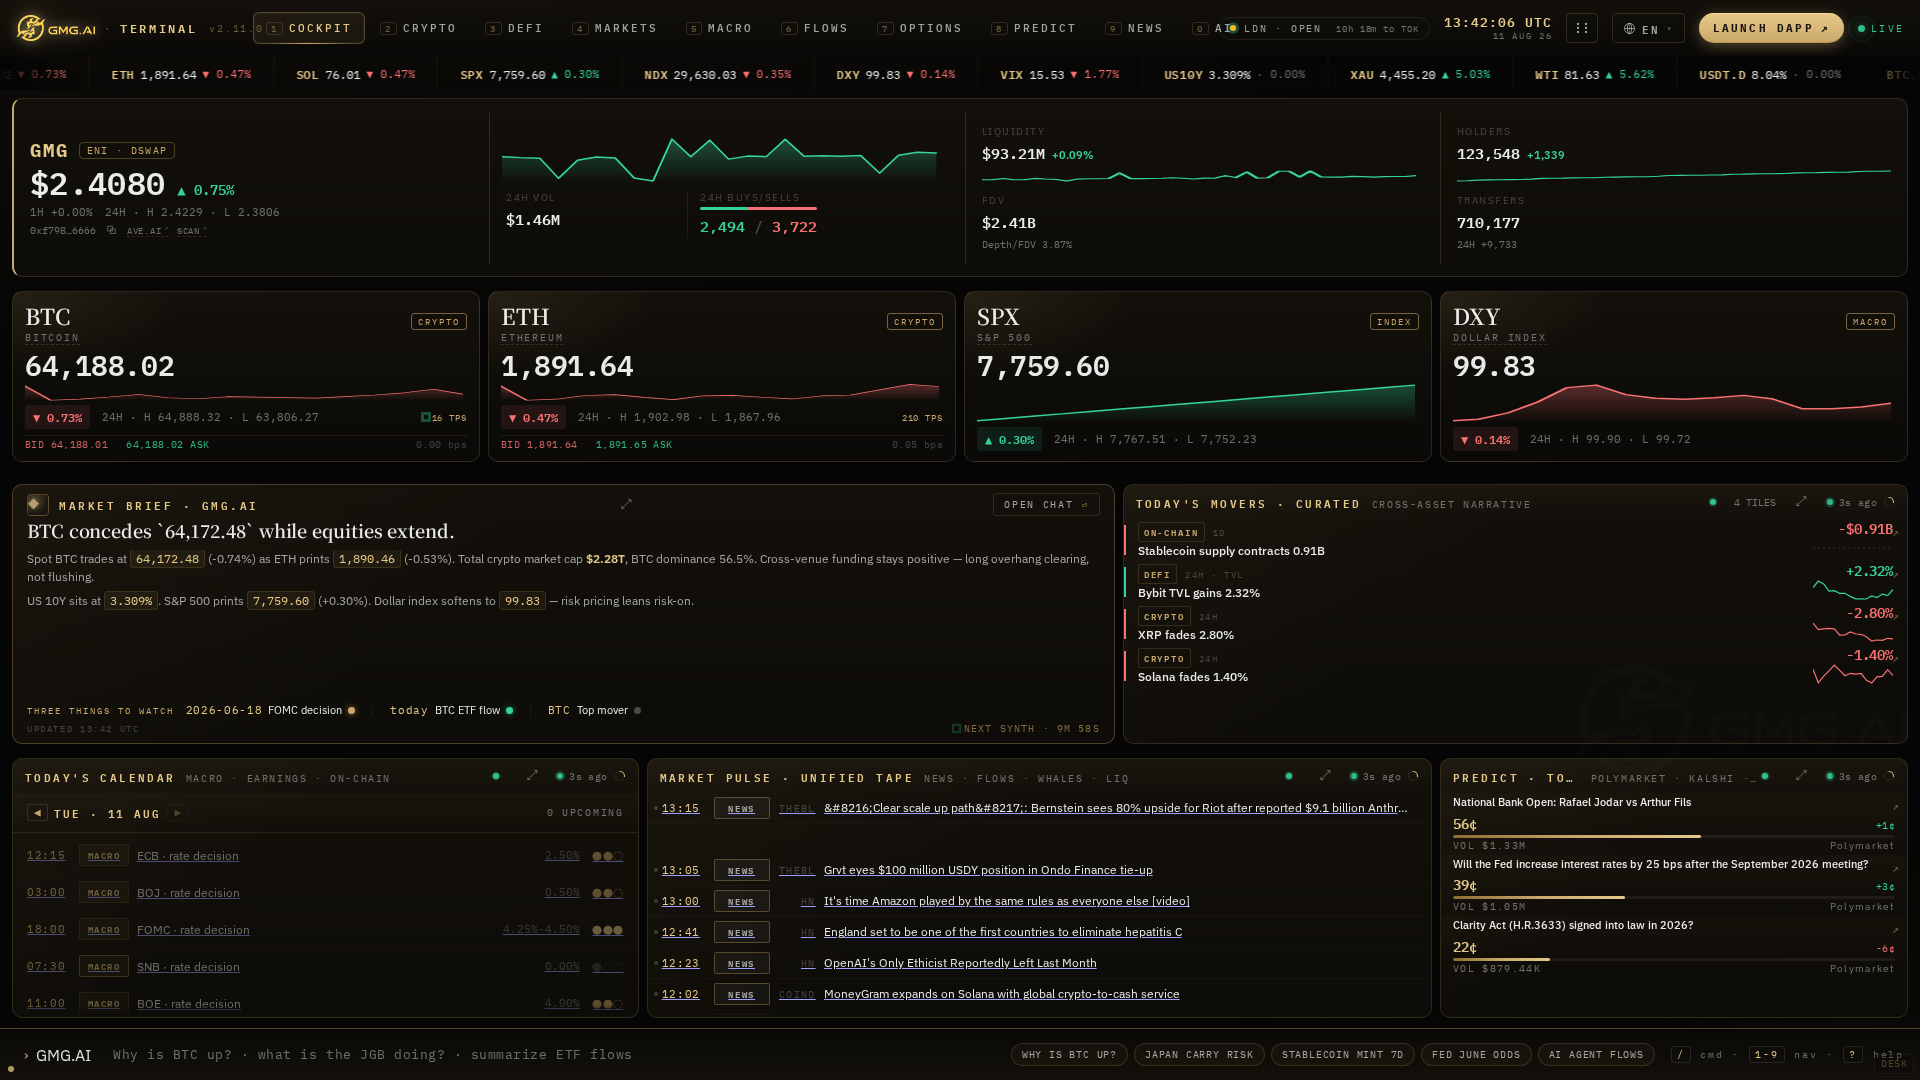Open the EN language dropdown
The image size is (1920, 1080).
tap(1648, 28)
